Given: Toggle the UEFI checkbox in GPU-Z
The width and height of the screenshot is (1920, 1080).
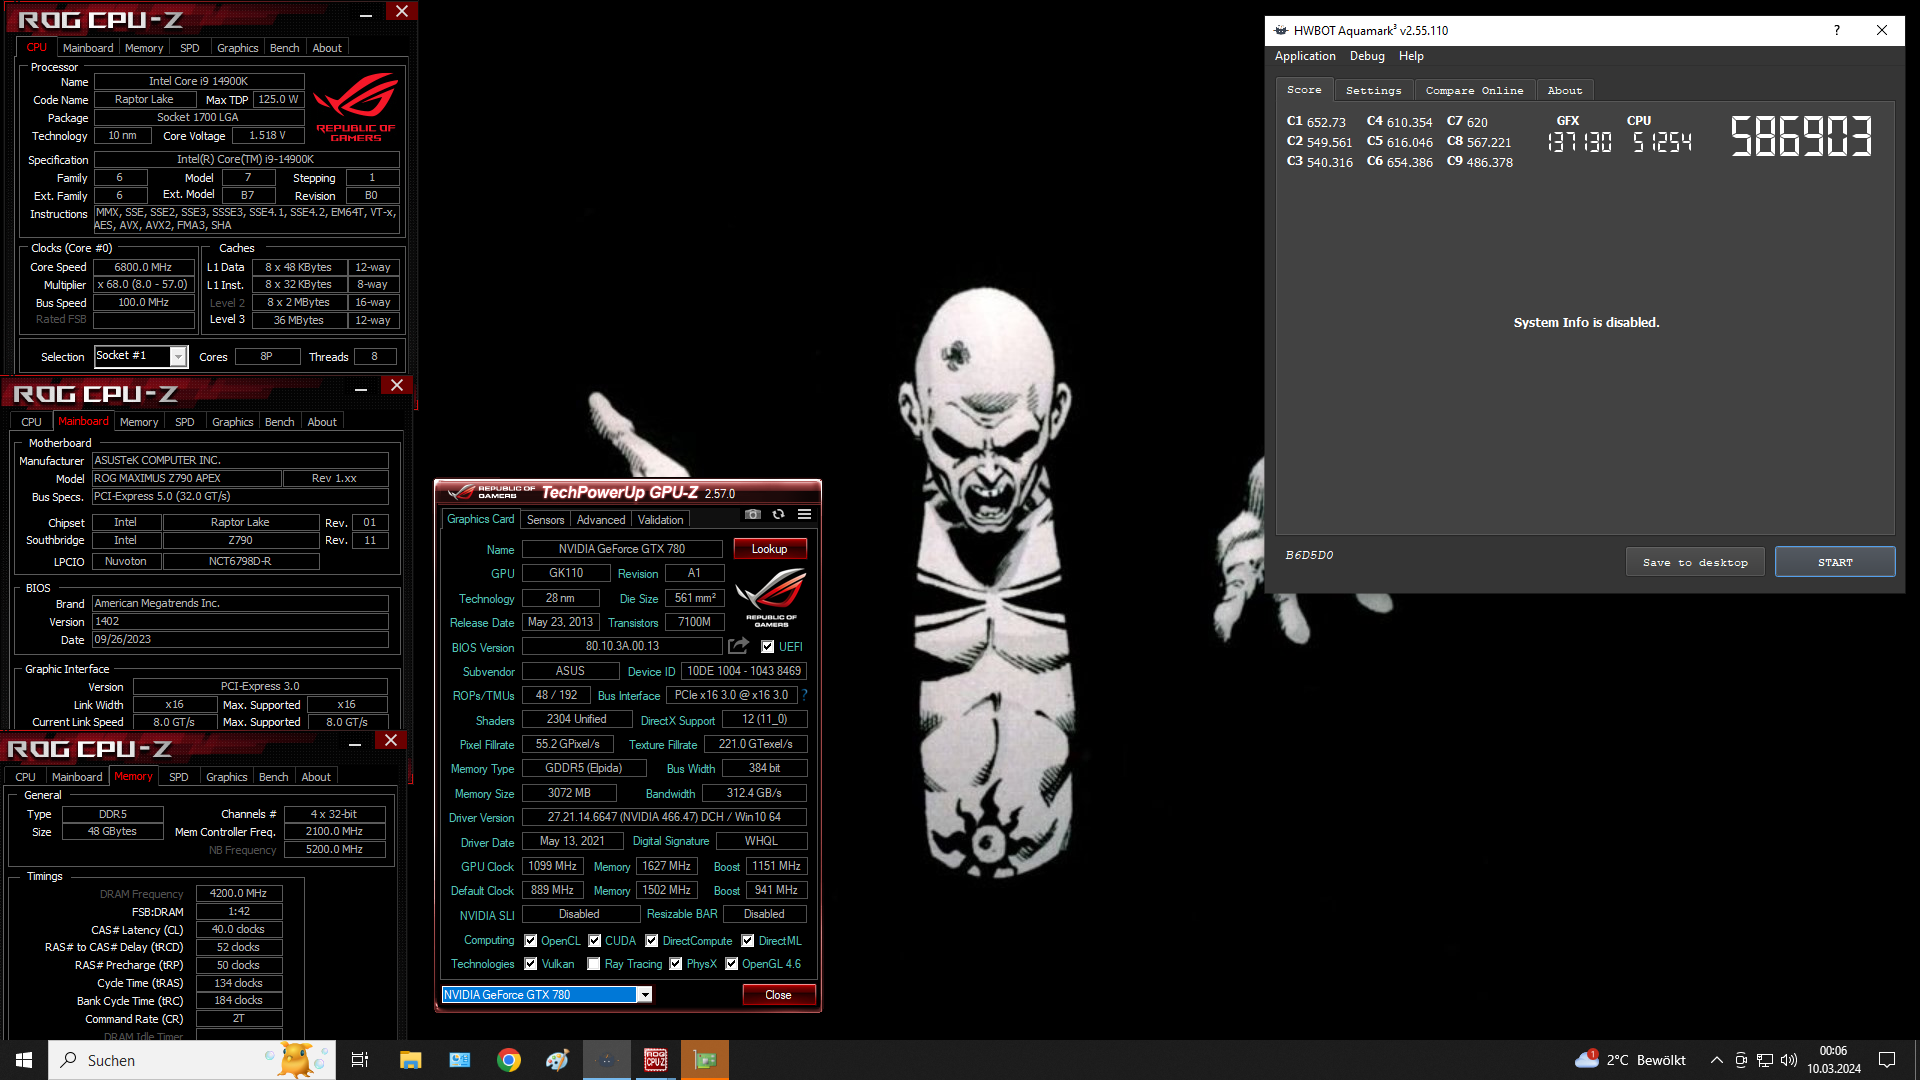Looking at the screenshot, I should (x=767, y=647).
